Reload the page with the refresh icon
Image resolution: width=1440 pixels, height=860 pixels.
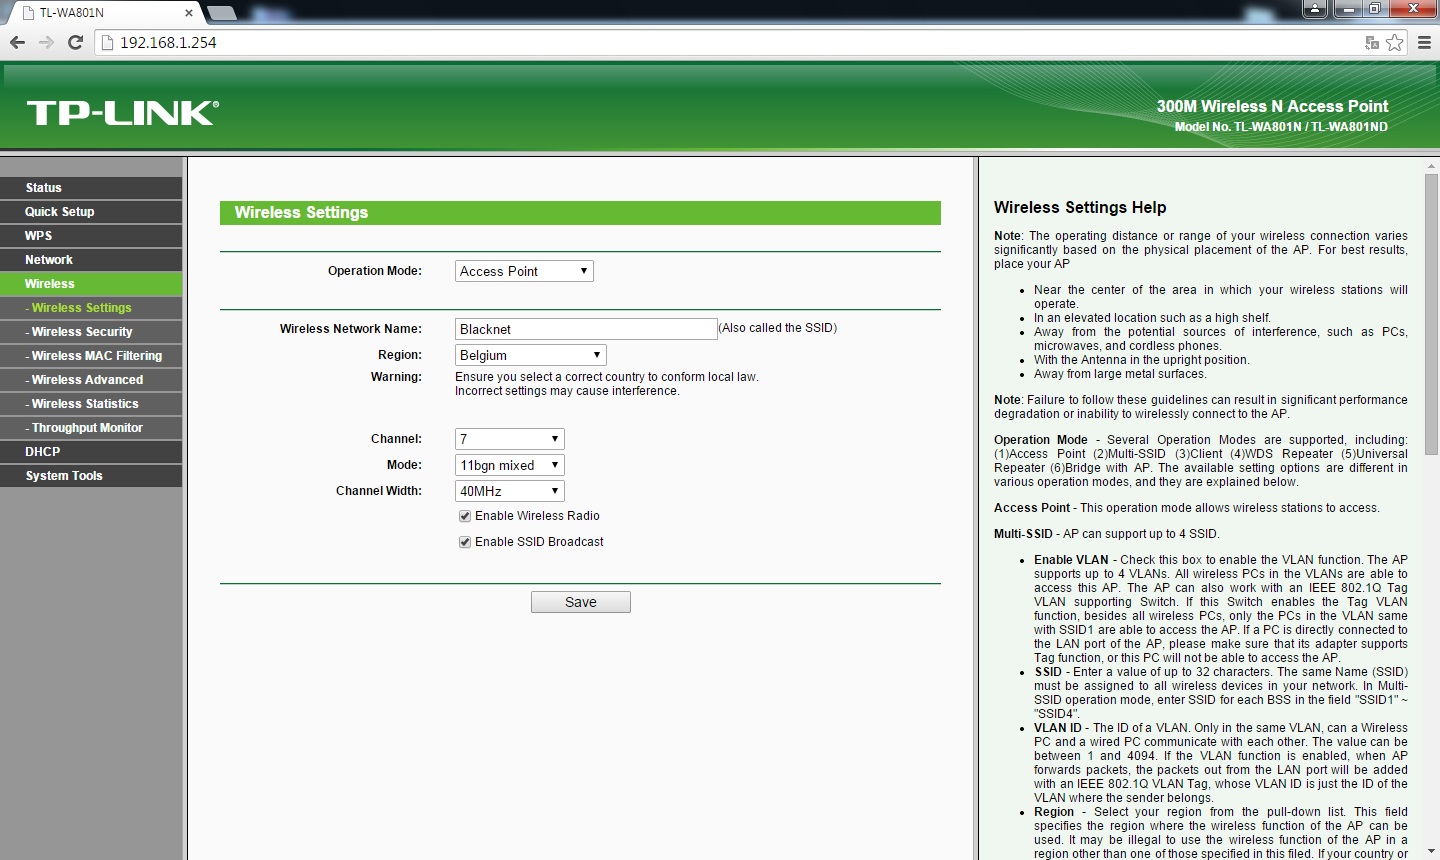[75, 42]
